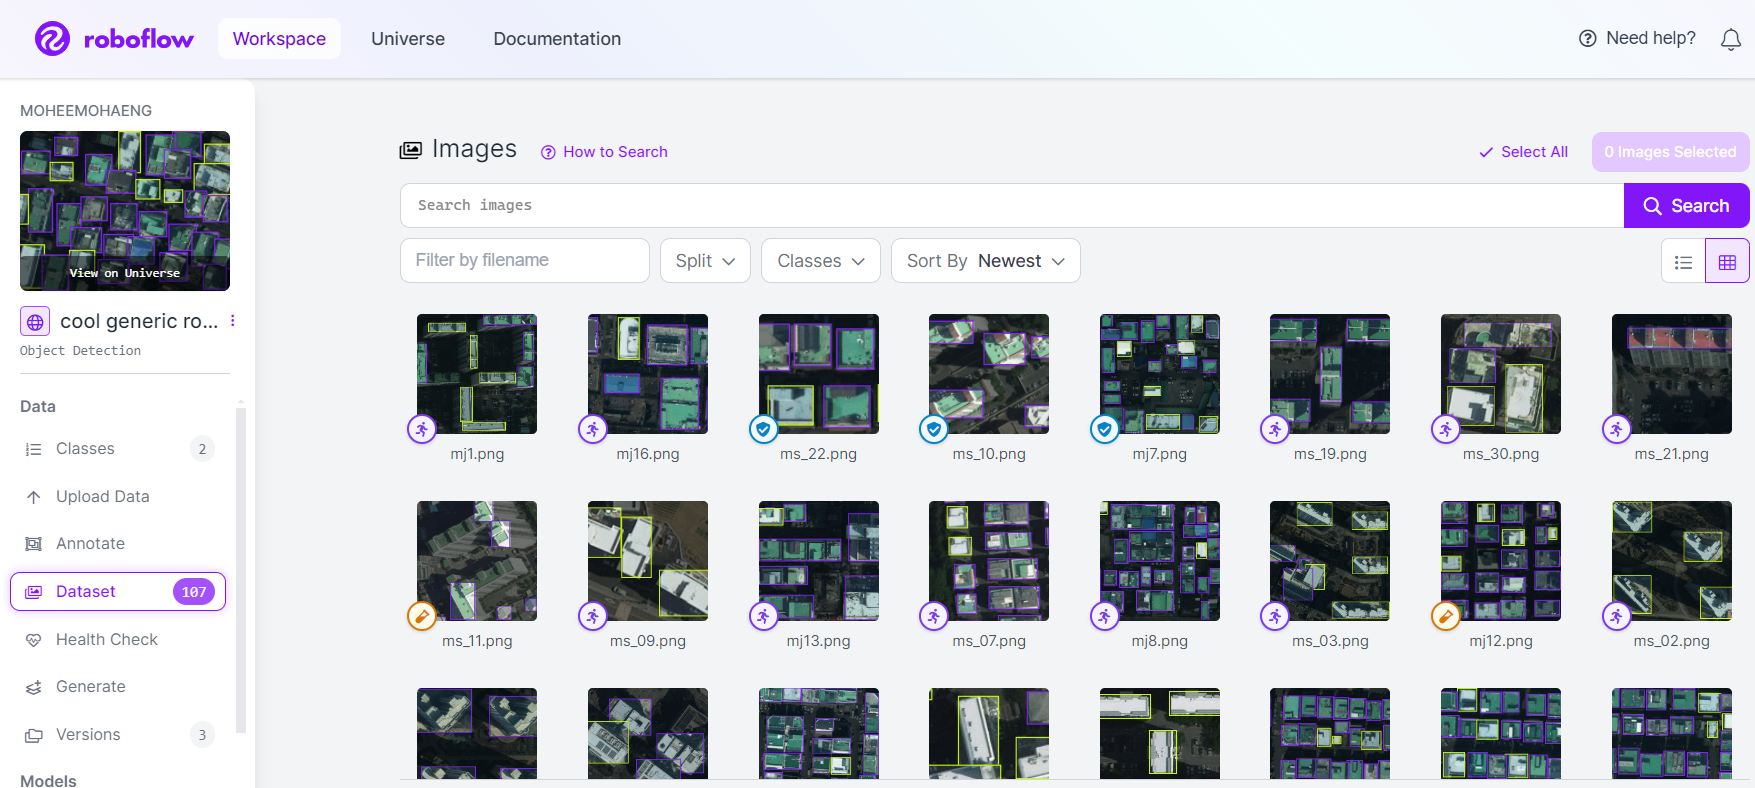
Task: Click the purple Search button
Action: [x=1686, y=206]
